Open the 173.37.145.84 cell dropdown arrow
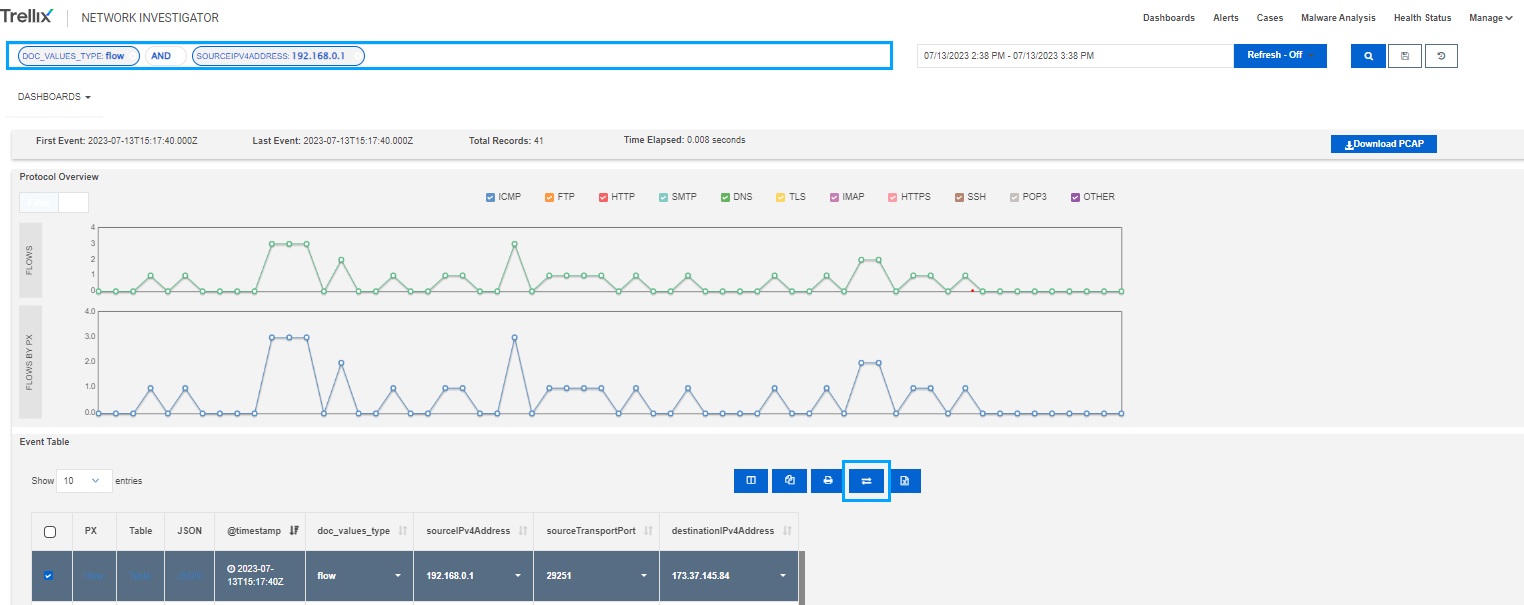Screen dimensions: 1524x605 [x=783, y=576]
